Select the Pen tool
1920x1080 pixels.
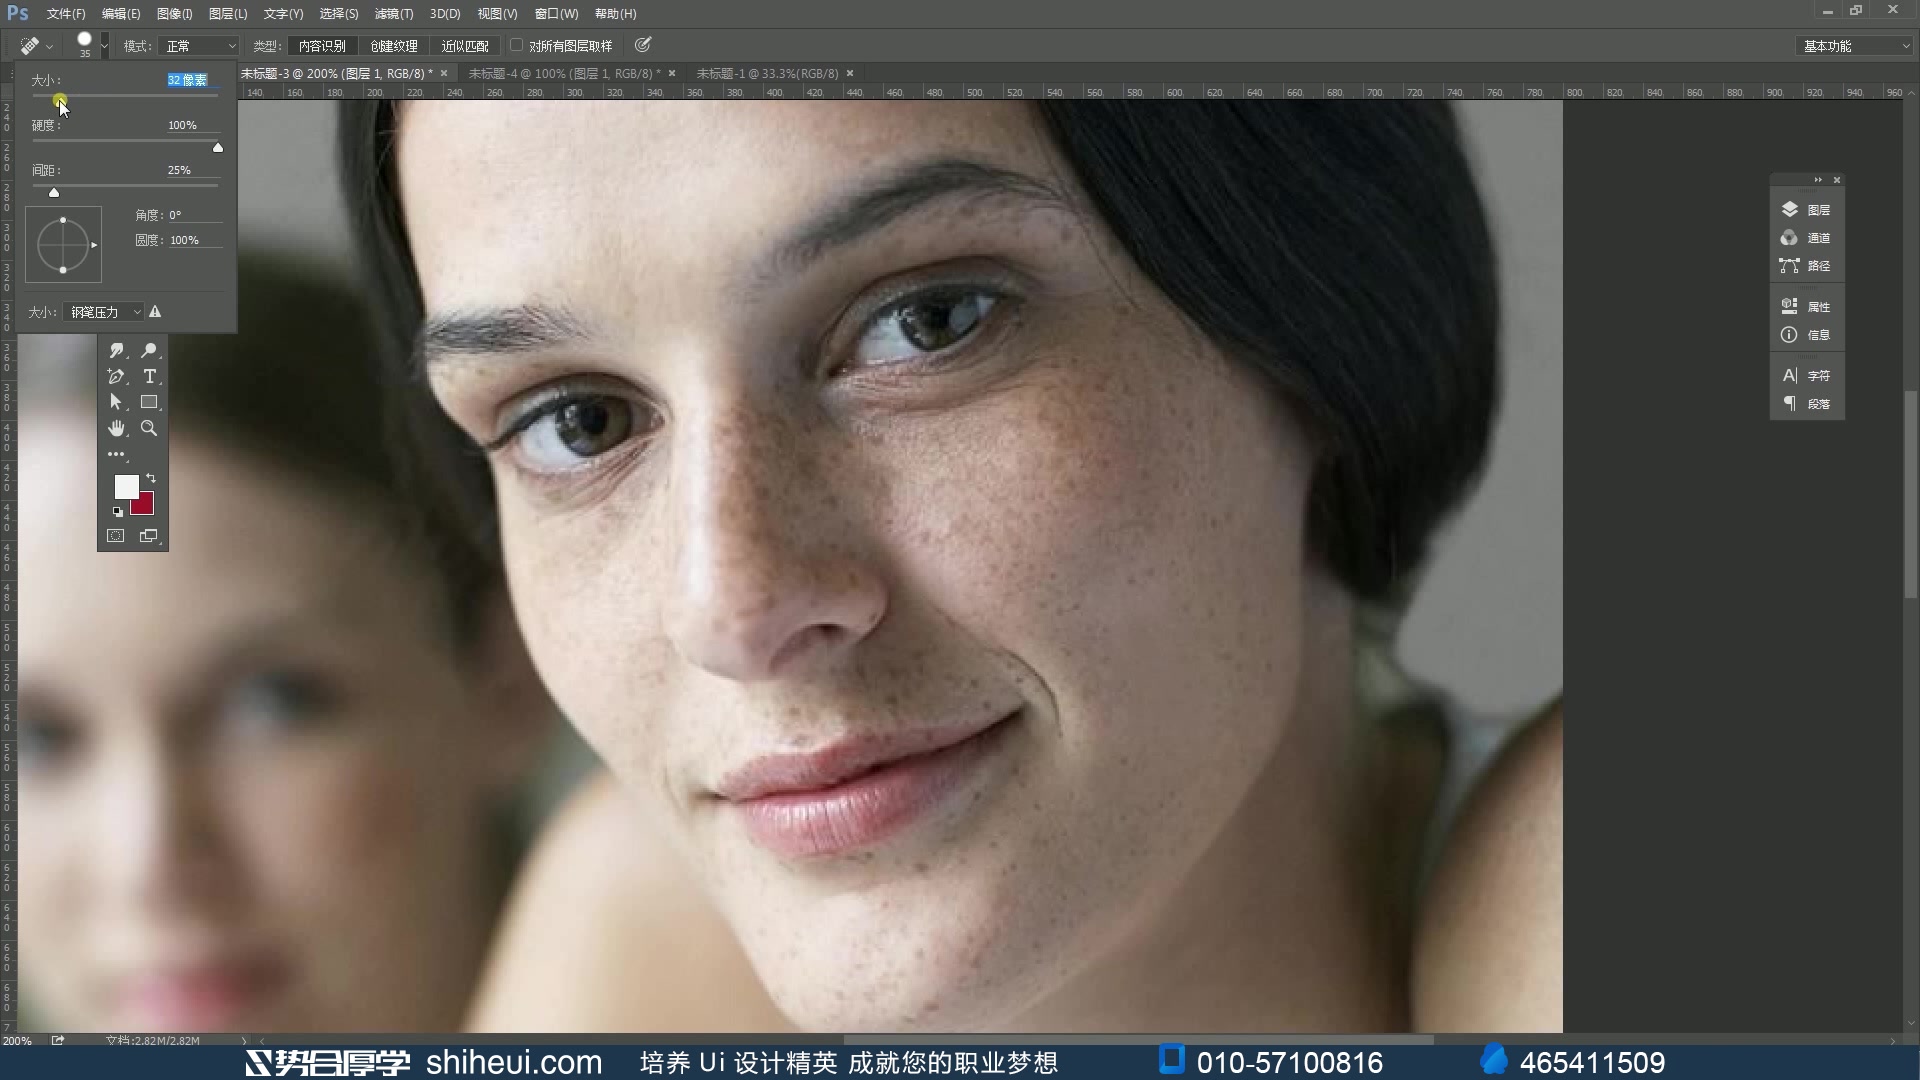point(116,376)
